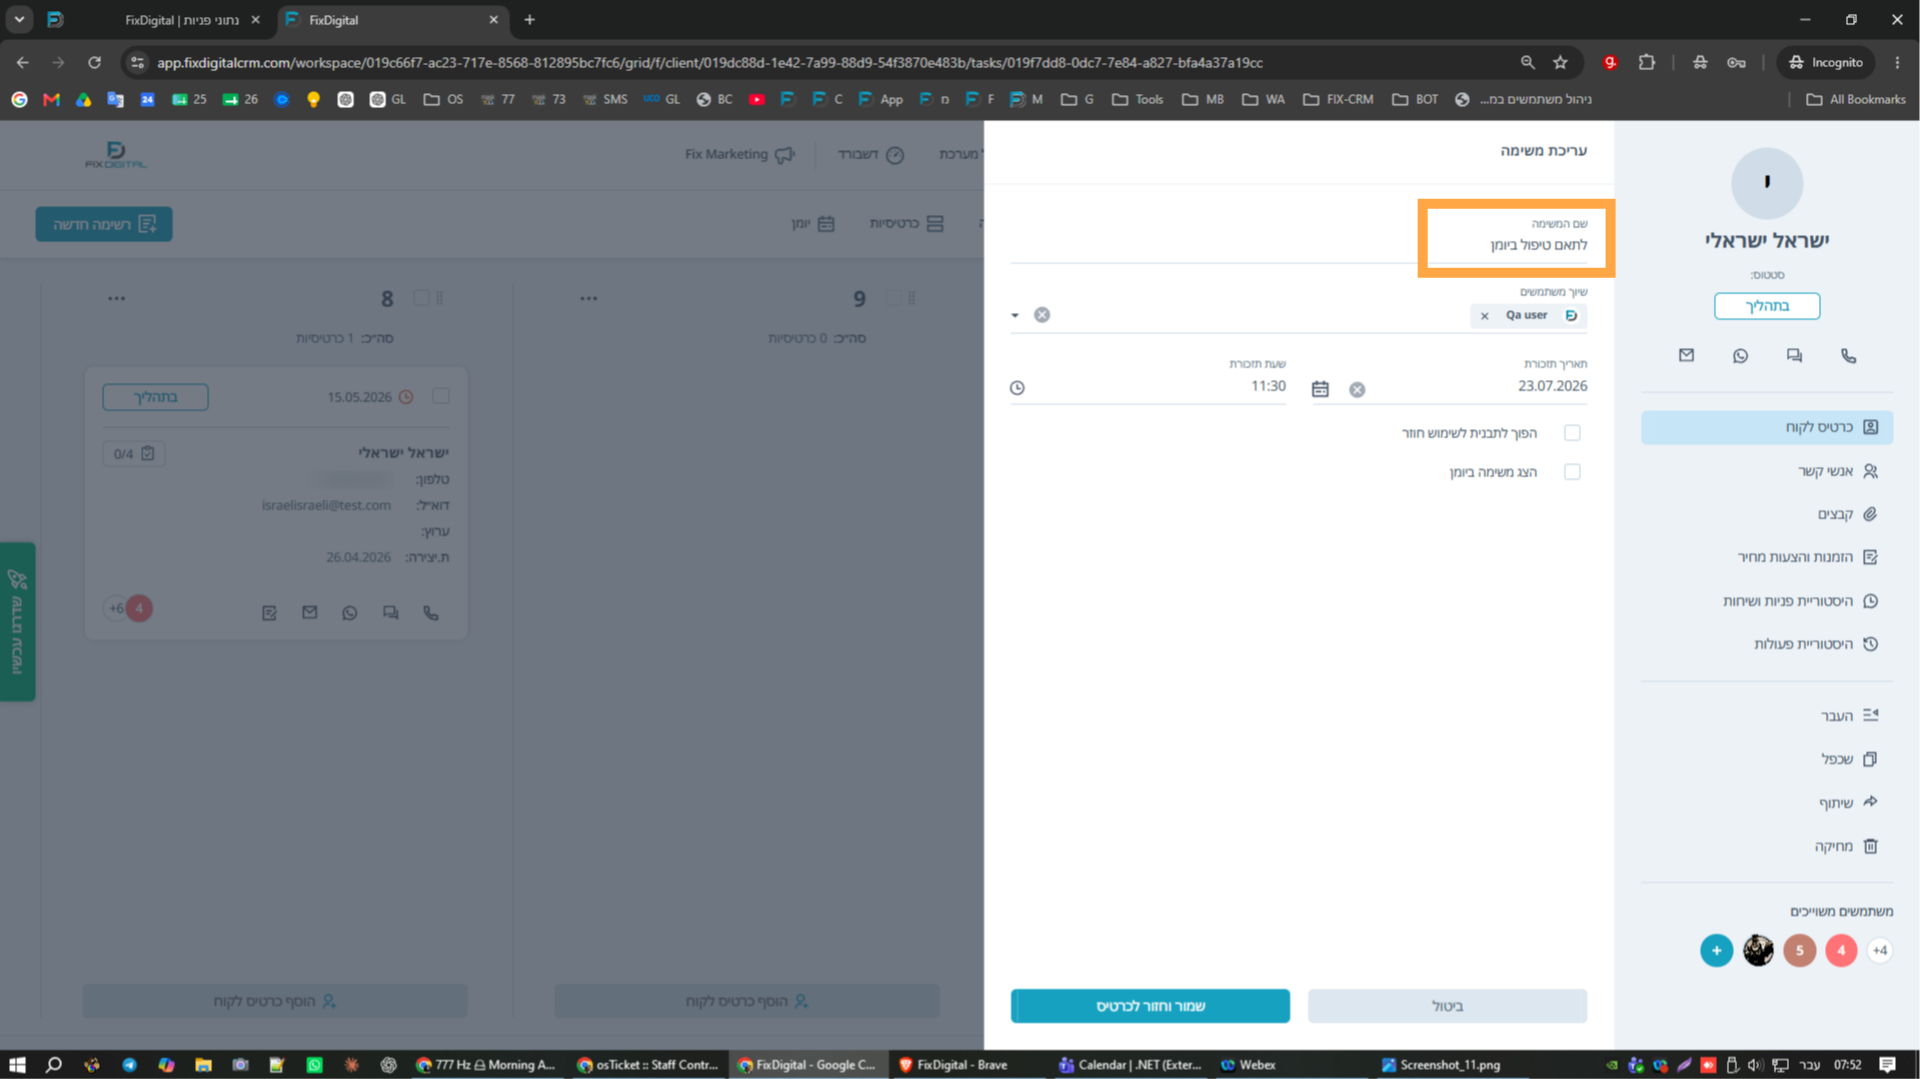The width and height of the screenshot is (1920, 1079).
Task: Open Fix Marketing in the top navigation
Action: click(x=740, y=154)
